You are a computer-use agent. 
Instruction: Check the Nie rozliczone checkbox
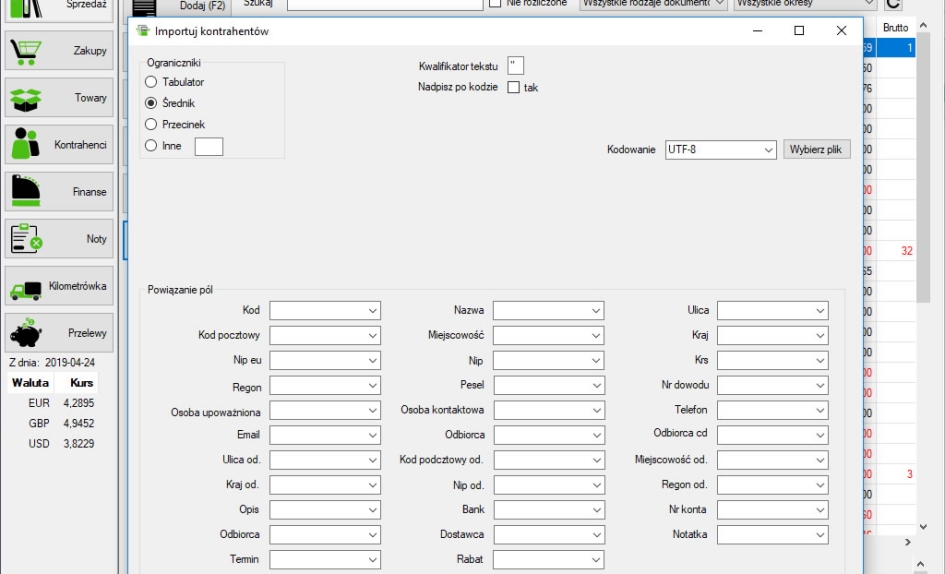(494, 4)
